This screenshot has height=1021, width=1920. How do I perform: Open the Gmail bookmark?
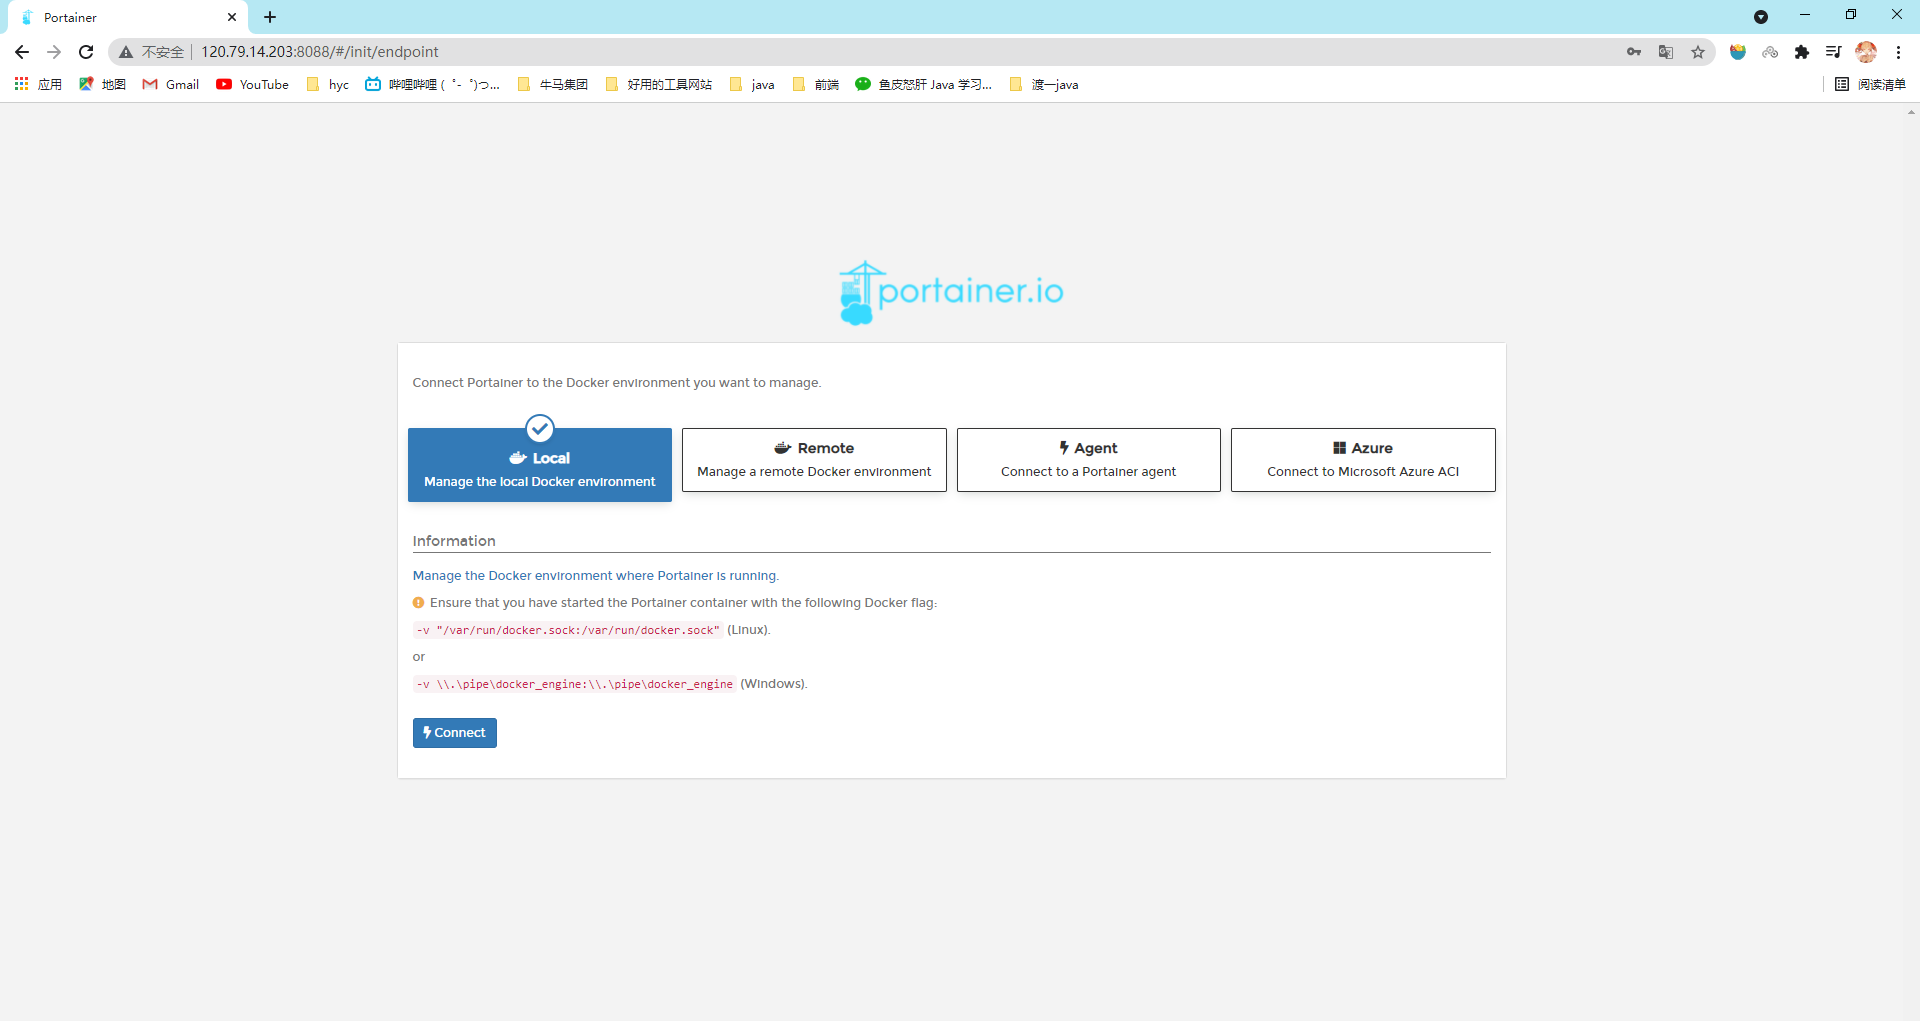[171, 85]
